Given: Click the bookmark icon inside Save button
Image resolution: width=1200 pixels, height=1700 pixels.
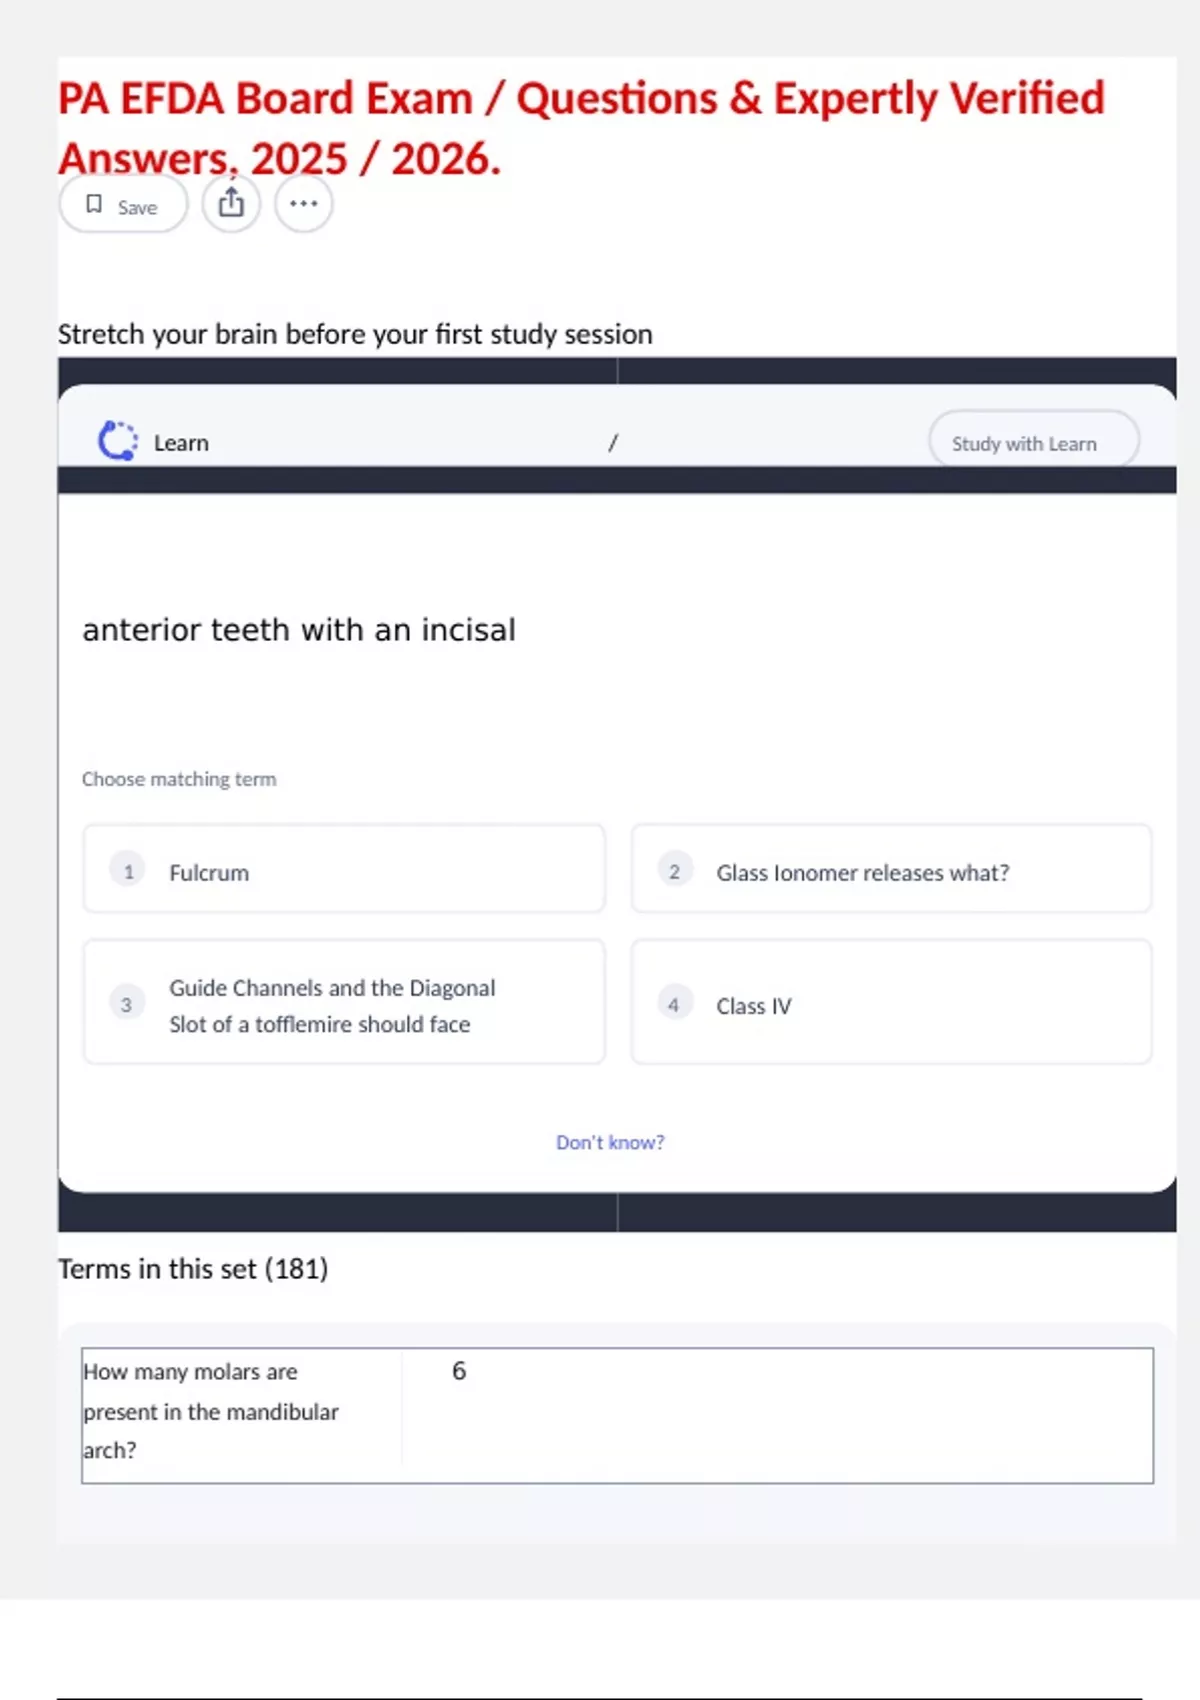Looking at the screenshot, I should tap(94, 204).
